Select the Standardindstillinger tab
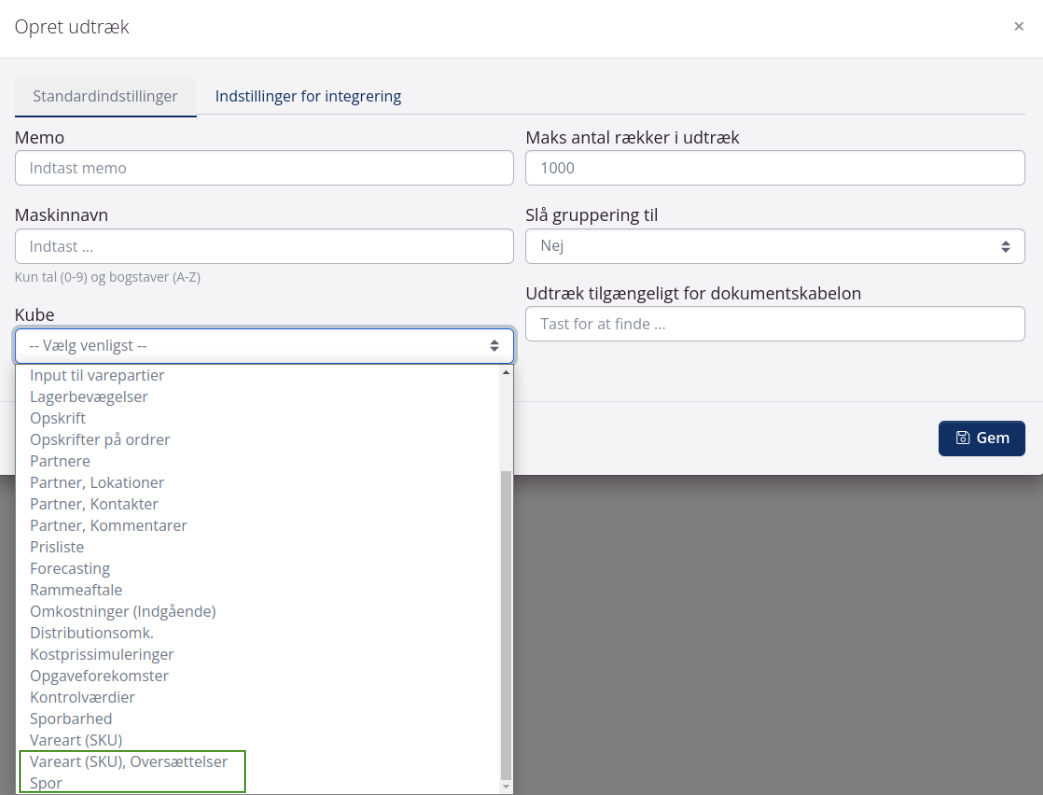The height and width of the screenshot is (795, 1043). click(105, 97)
